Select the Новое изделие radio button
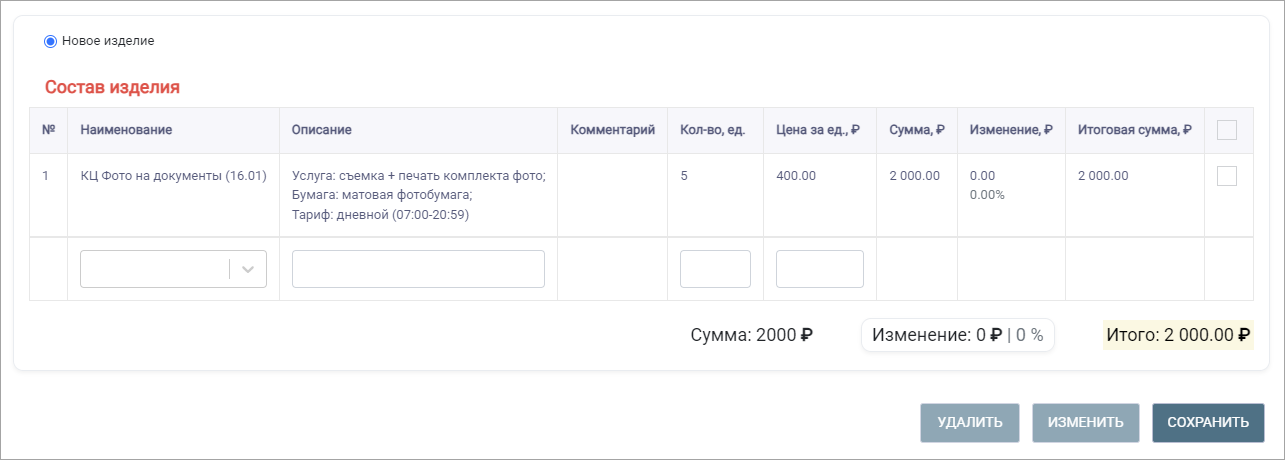The width and height of the screenshot is (1285, 460). [50, 41]
